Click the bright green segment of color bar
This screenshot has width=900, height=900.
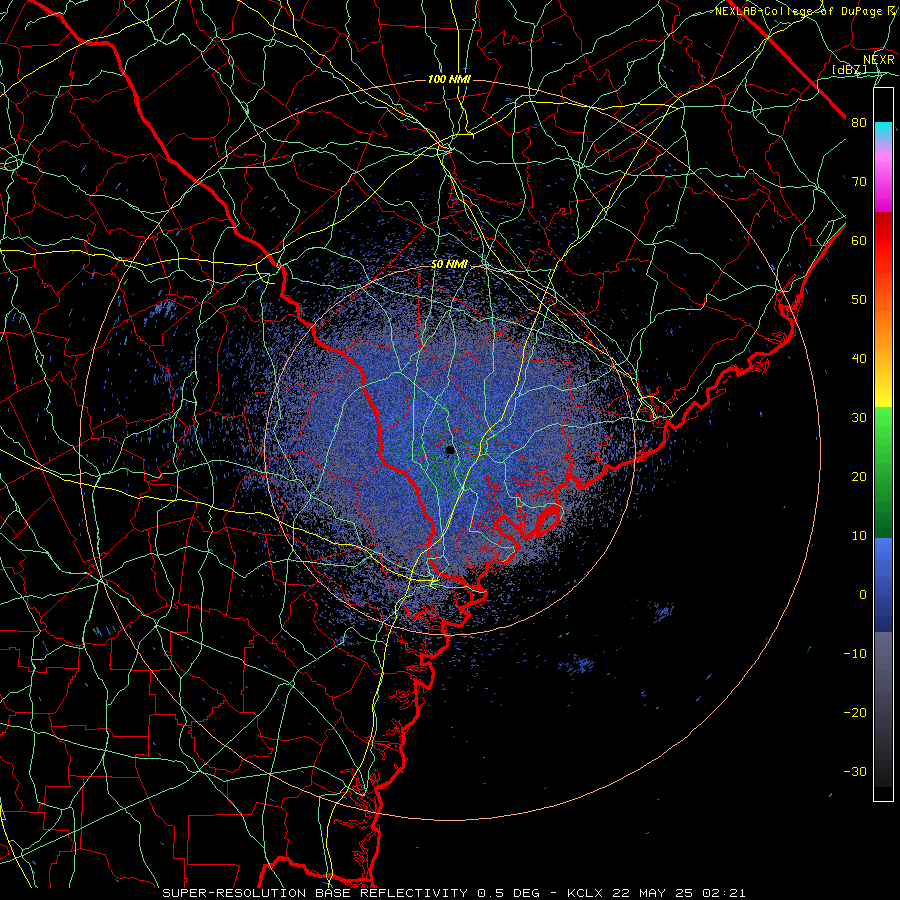pos(883,426)
